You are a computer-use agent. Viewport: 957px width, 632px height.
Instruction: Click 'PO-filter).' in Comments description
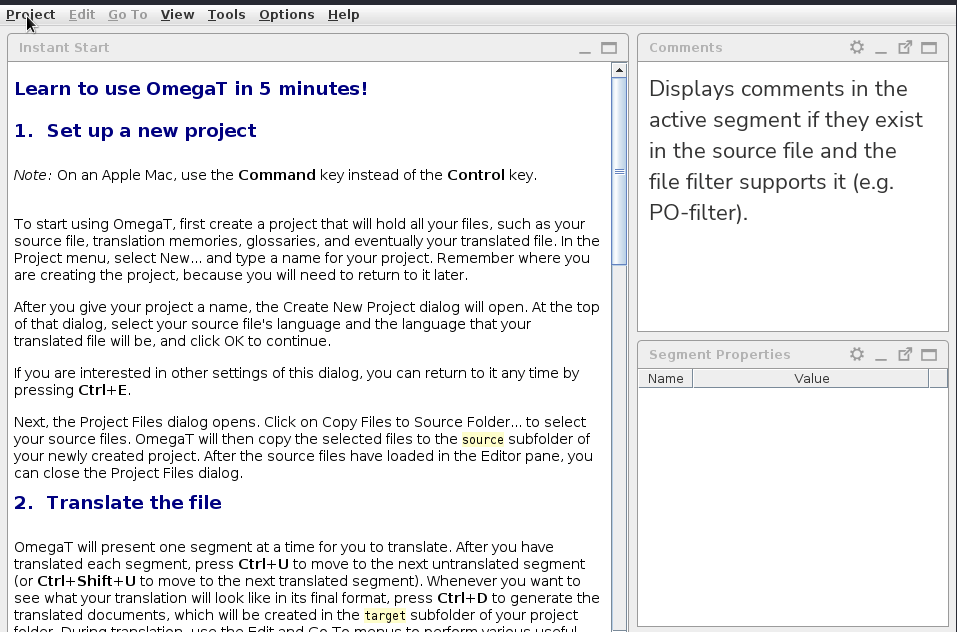[x=698, y=213]
